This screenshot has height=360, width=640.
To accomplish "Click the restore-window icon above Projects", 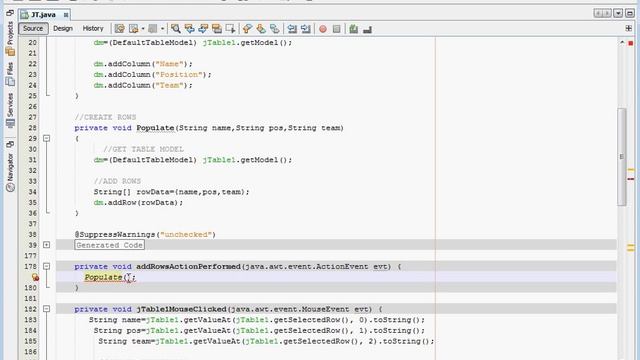I will (x=10, y=13).
